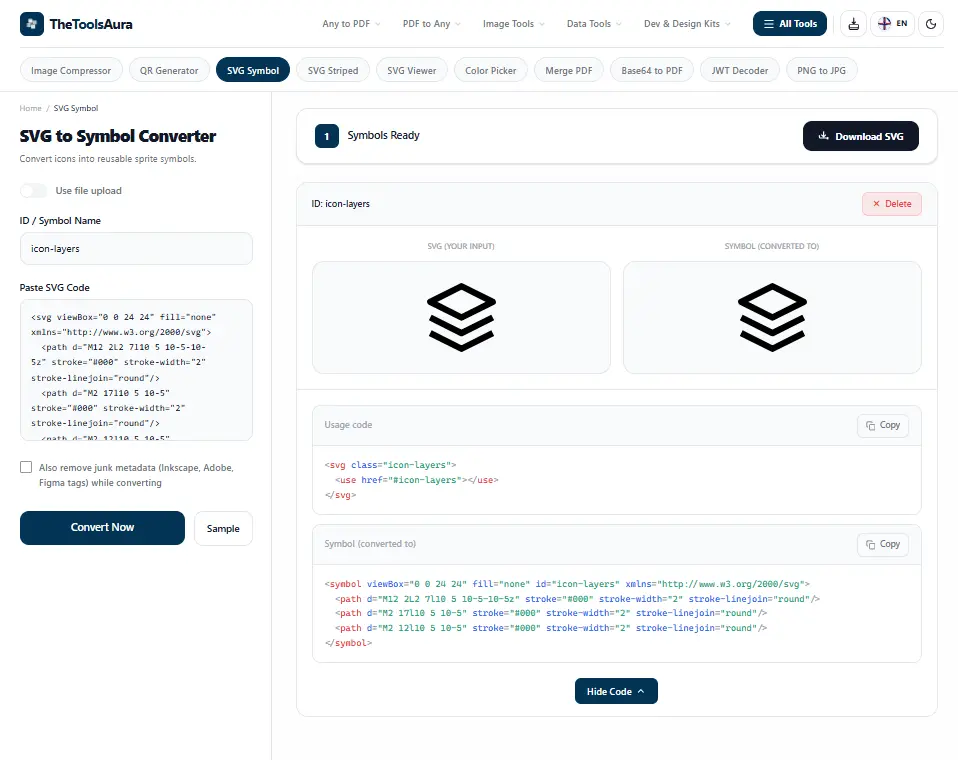
Task: Click inside the Paste SVG Code textarea
Action: click(x=136, y=370)
